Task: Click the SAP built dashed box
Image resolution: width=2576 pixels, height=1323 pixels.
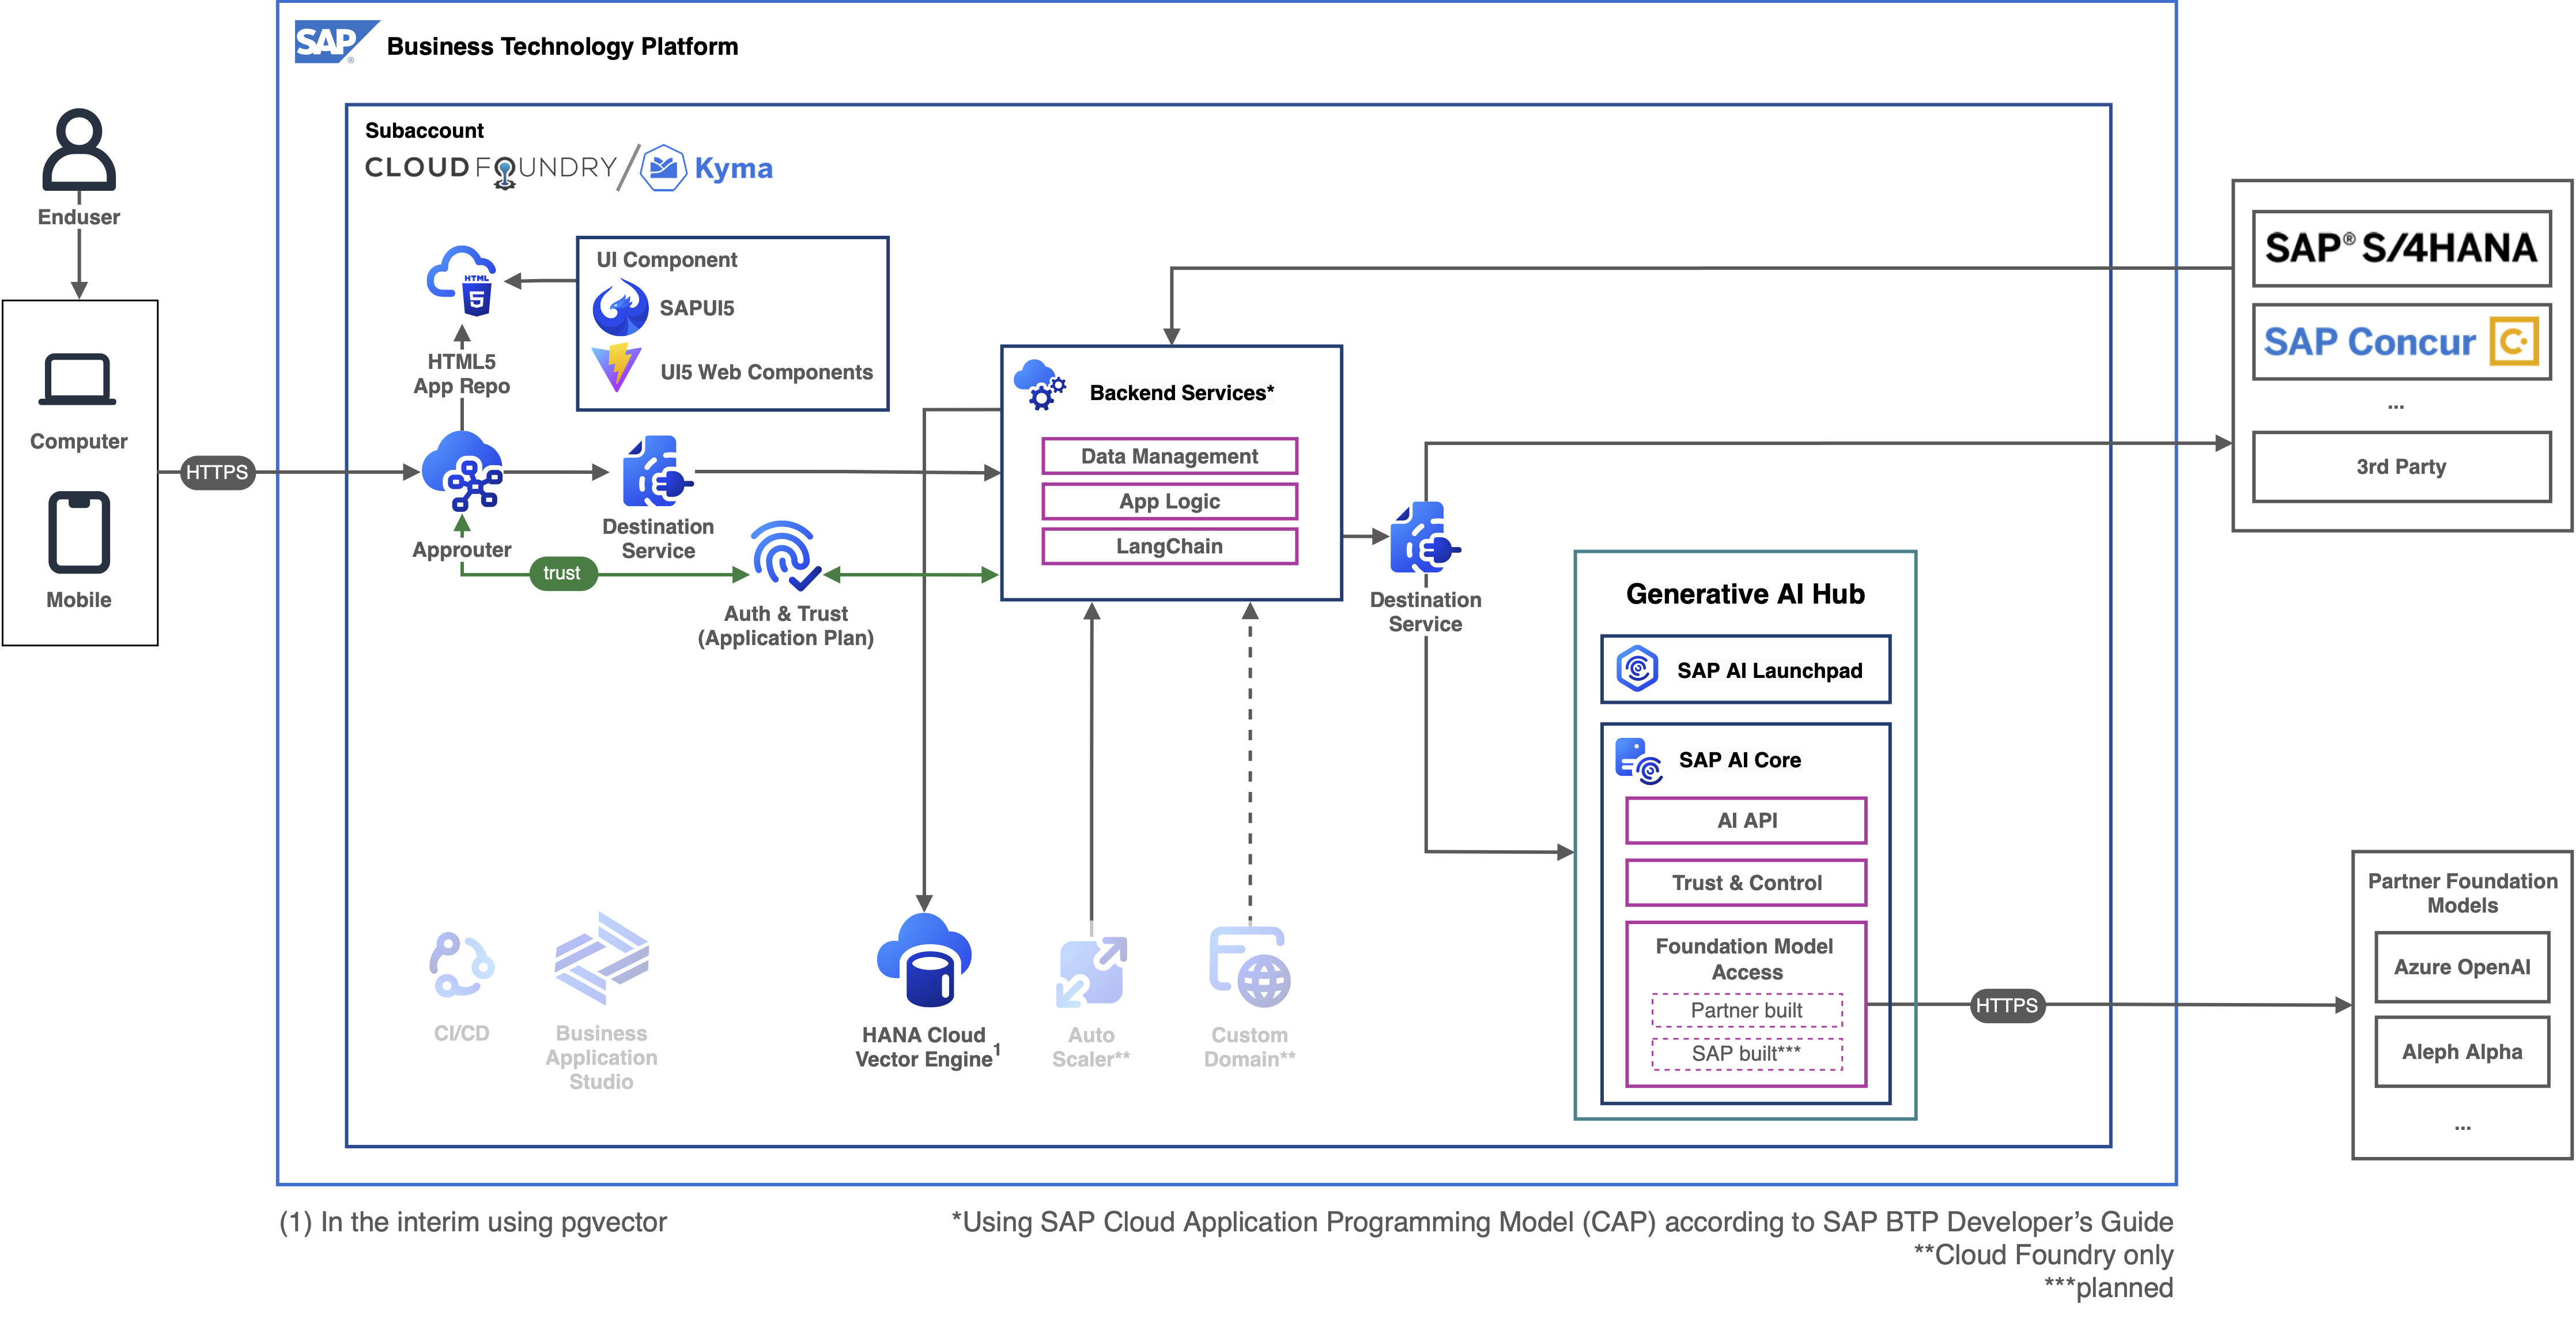Action: click(x=1746, y=1053)
